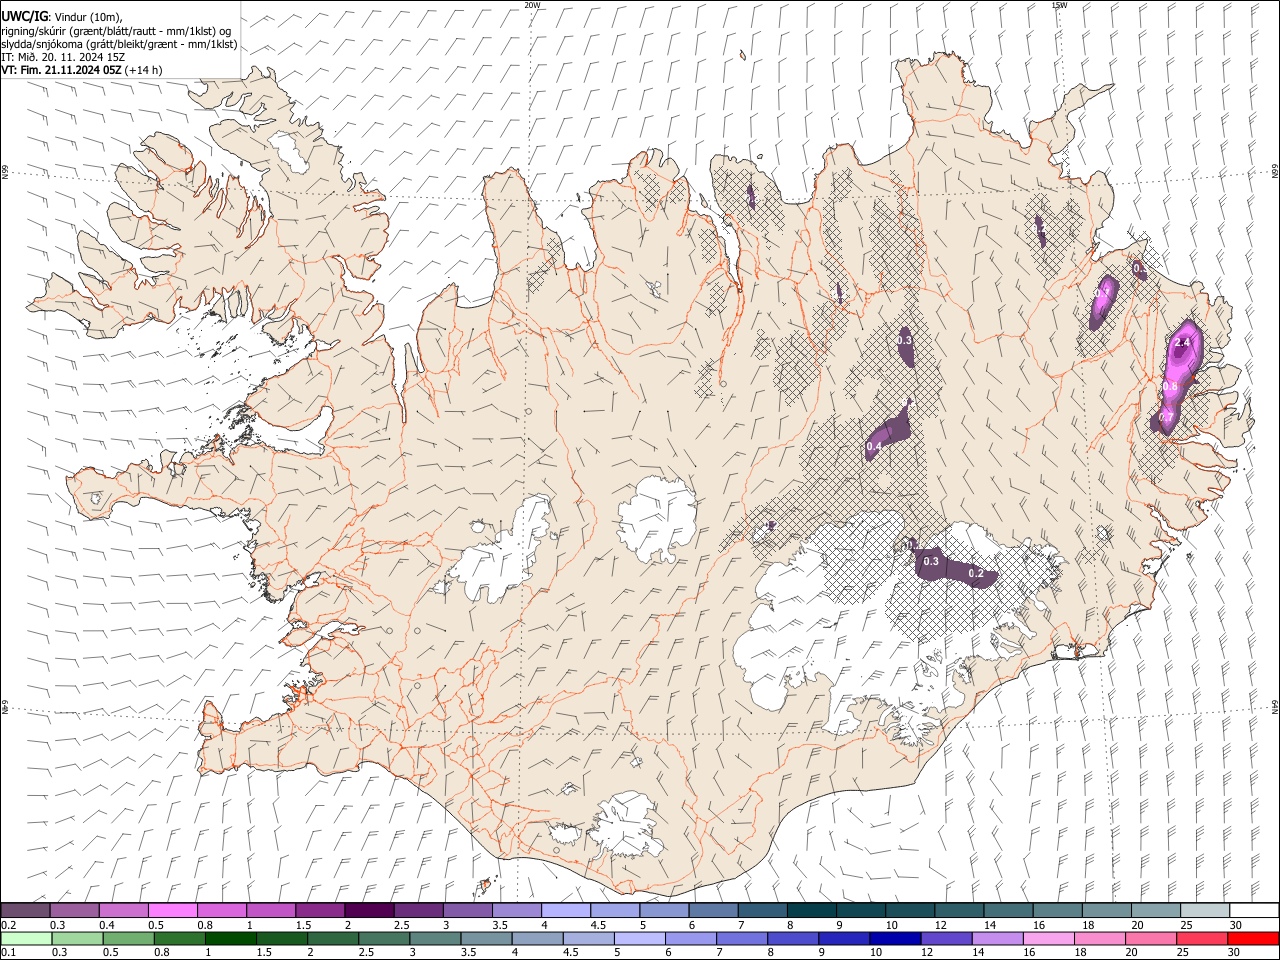The width and height of the screenshot is (1280, 960).
Task: Click the violet 12–14 lower legend swatch
Action: pos(946,938)
